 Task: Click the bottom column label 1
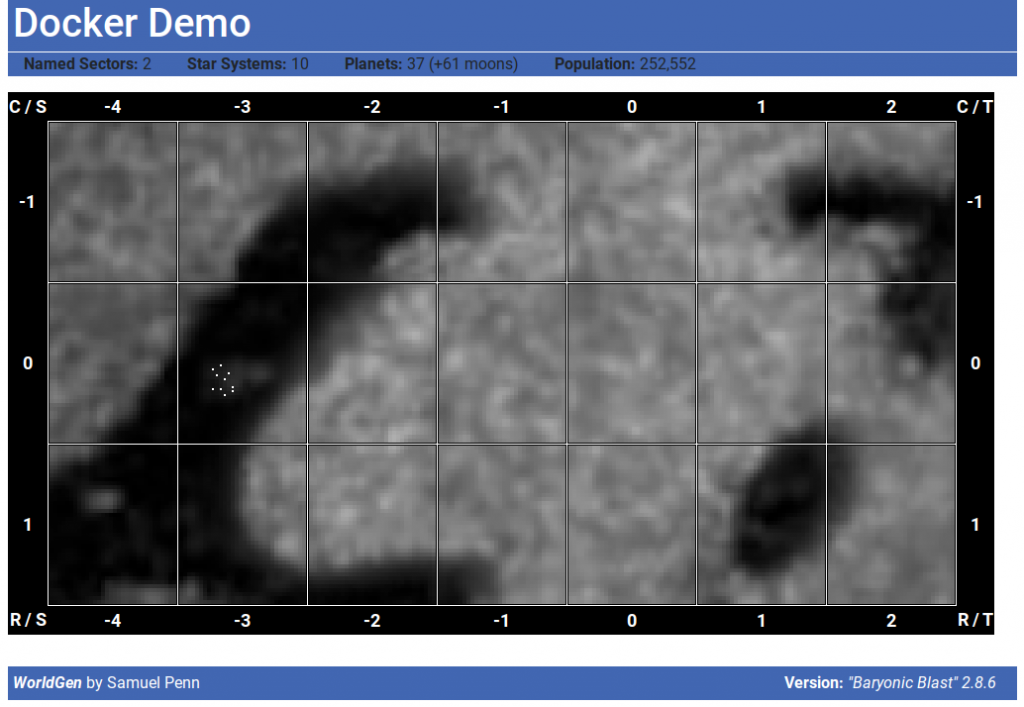pyautogui.click(x=761, y=620)
